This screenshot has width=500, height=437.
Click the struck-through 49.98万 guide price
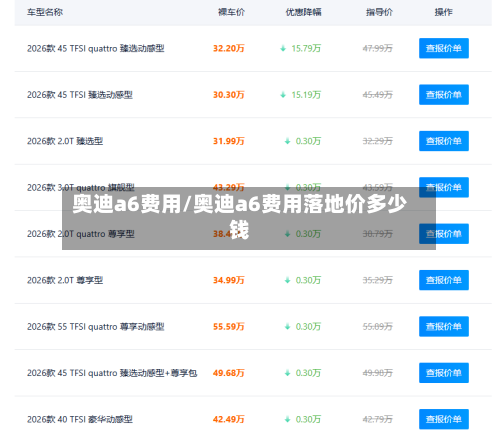pos(378,373)
